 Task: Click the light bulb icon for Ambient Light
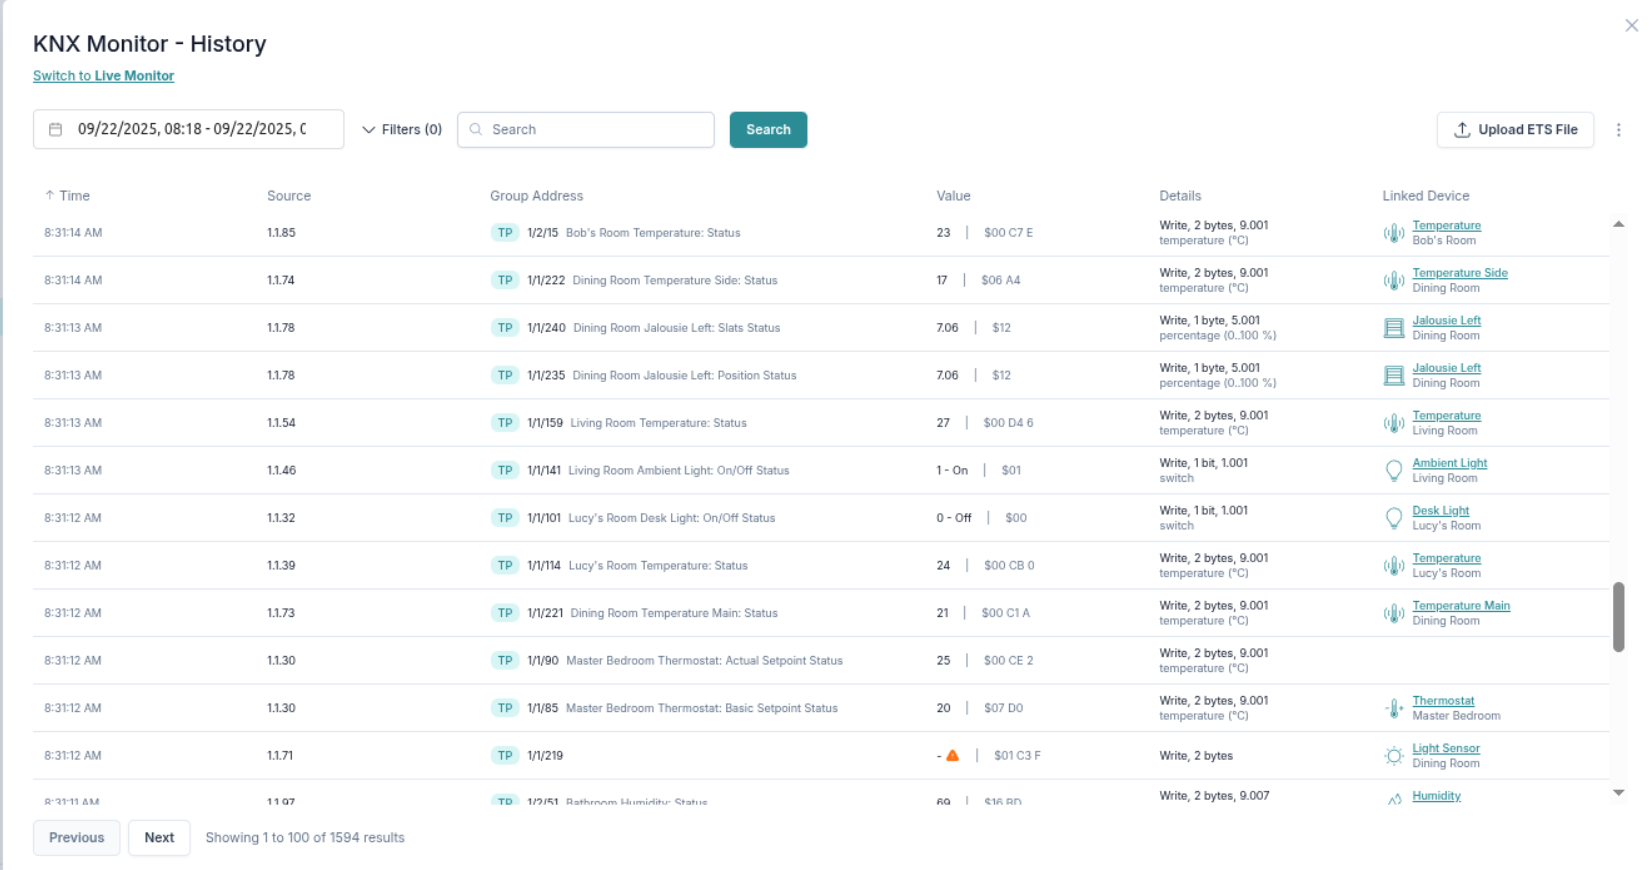pyautogui.click(x=1393, y=471)
